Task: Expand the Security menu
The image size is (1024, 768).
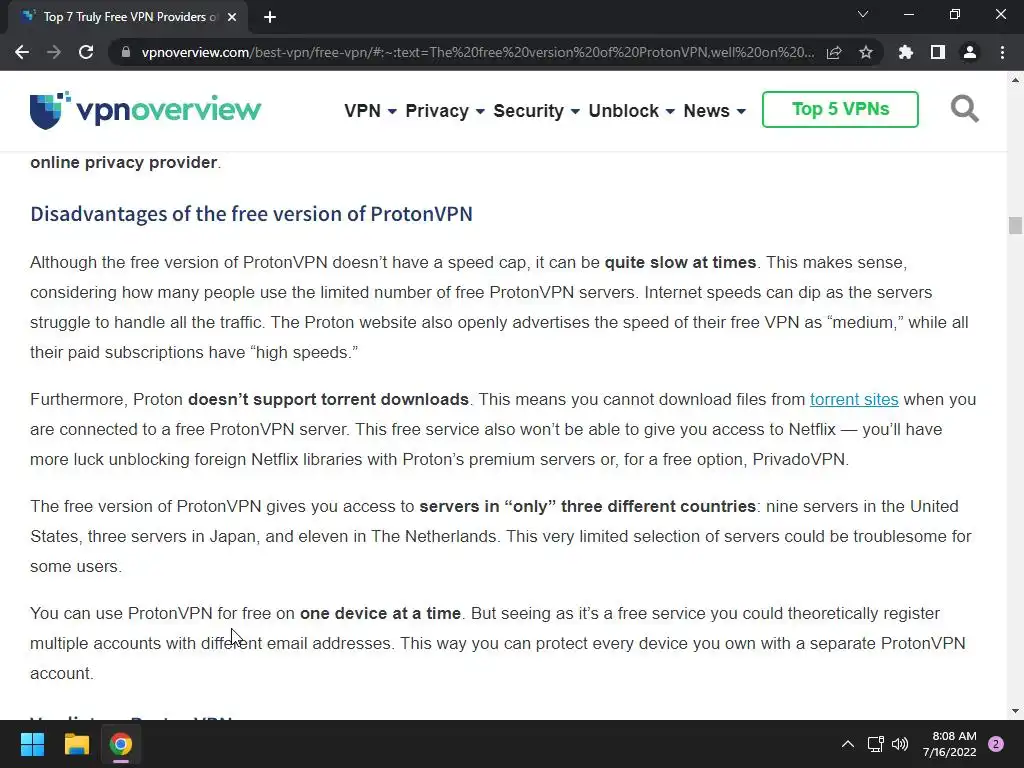Action: coord(536,111)
